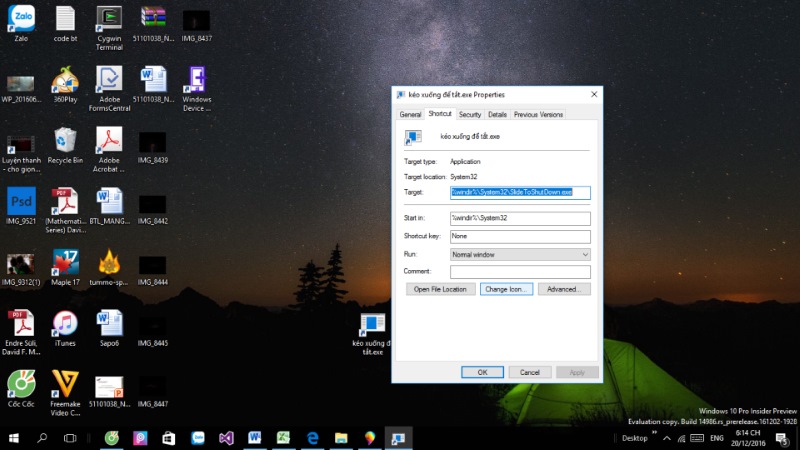Select the WP_201606 image on desktop
This screenshot has width=800, height=450.
click(21, 84)
